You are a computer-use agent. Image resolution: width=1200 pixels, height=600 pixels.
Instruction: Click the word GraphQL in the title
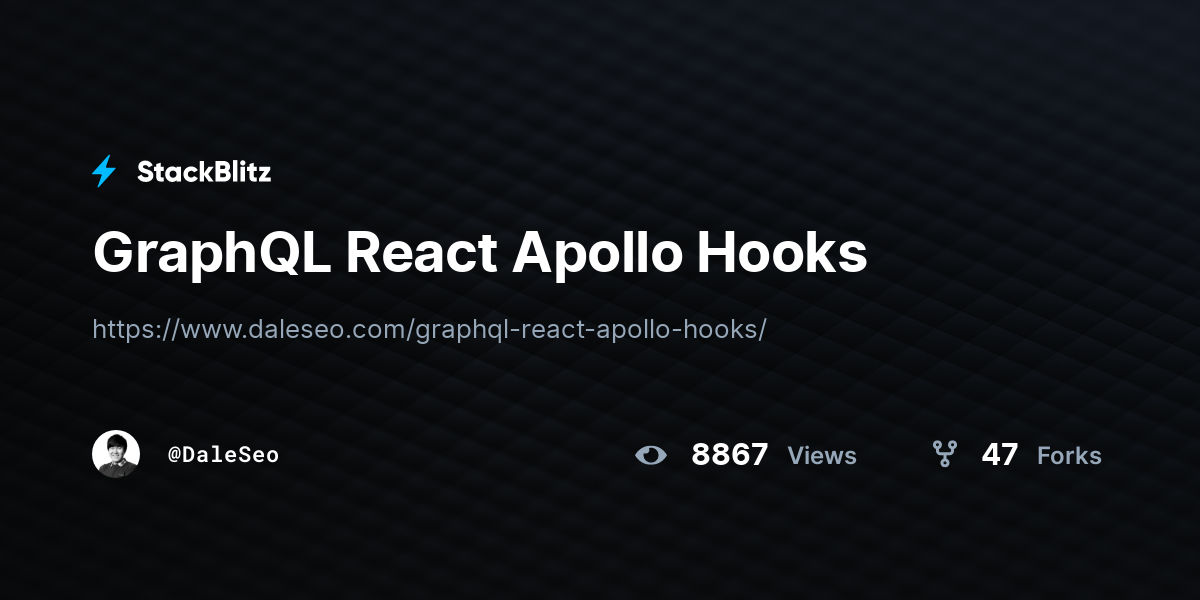coord(212,254)
